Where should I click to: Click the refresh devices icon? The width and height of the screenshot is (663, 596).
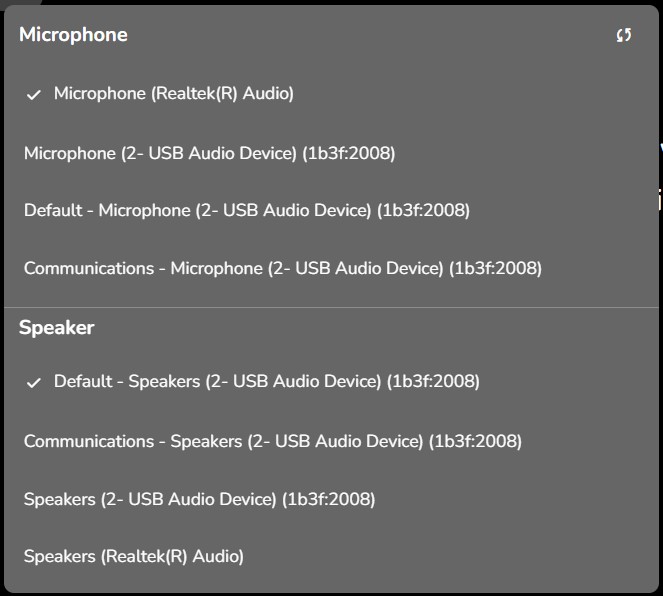click(x=624, y=35)
